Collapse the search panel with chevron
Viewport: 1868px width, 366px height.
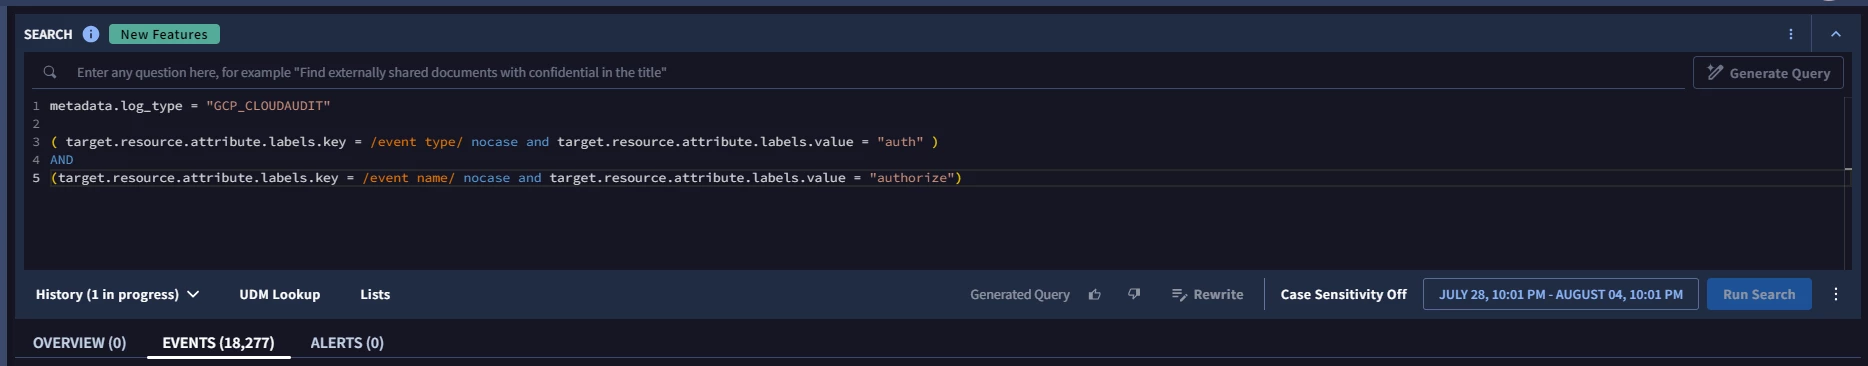click(x=1836, y=34)
